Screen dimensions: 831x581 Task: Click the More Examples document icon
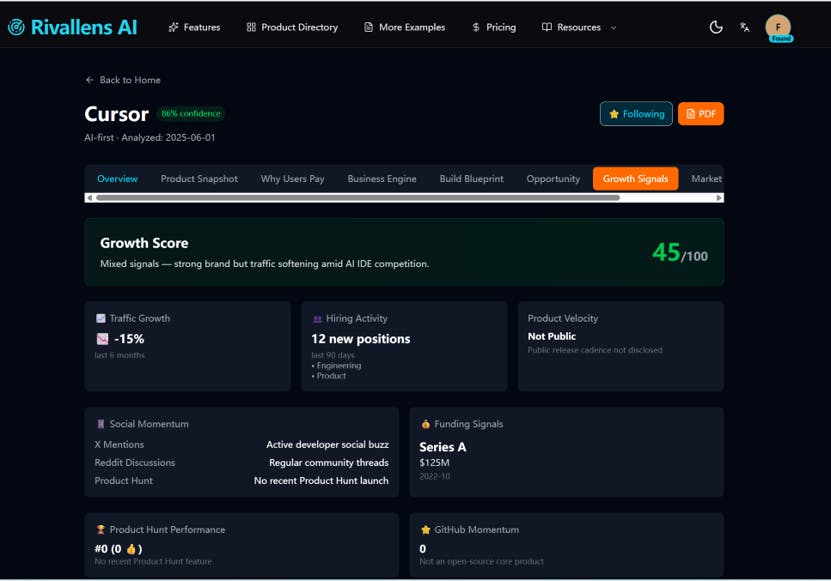[x=368, y=27]
